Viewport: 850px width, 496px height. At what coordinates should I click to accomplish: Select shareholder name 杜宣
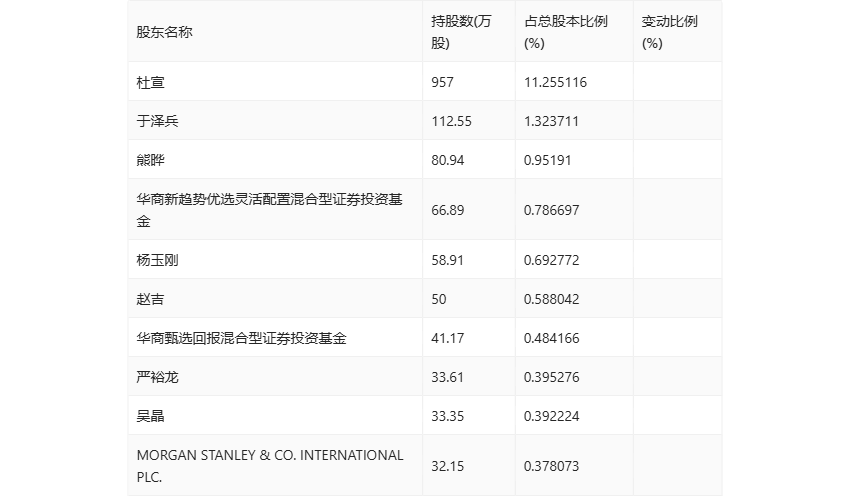150,82
